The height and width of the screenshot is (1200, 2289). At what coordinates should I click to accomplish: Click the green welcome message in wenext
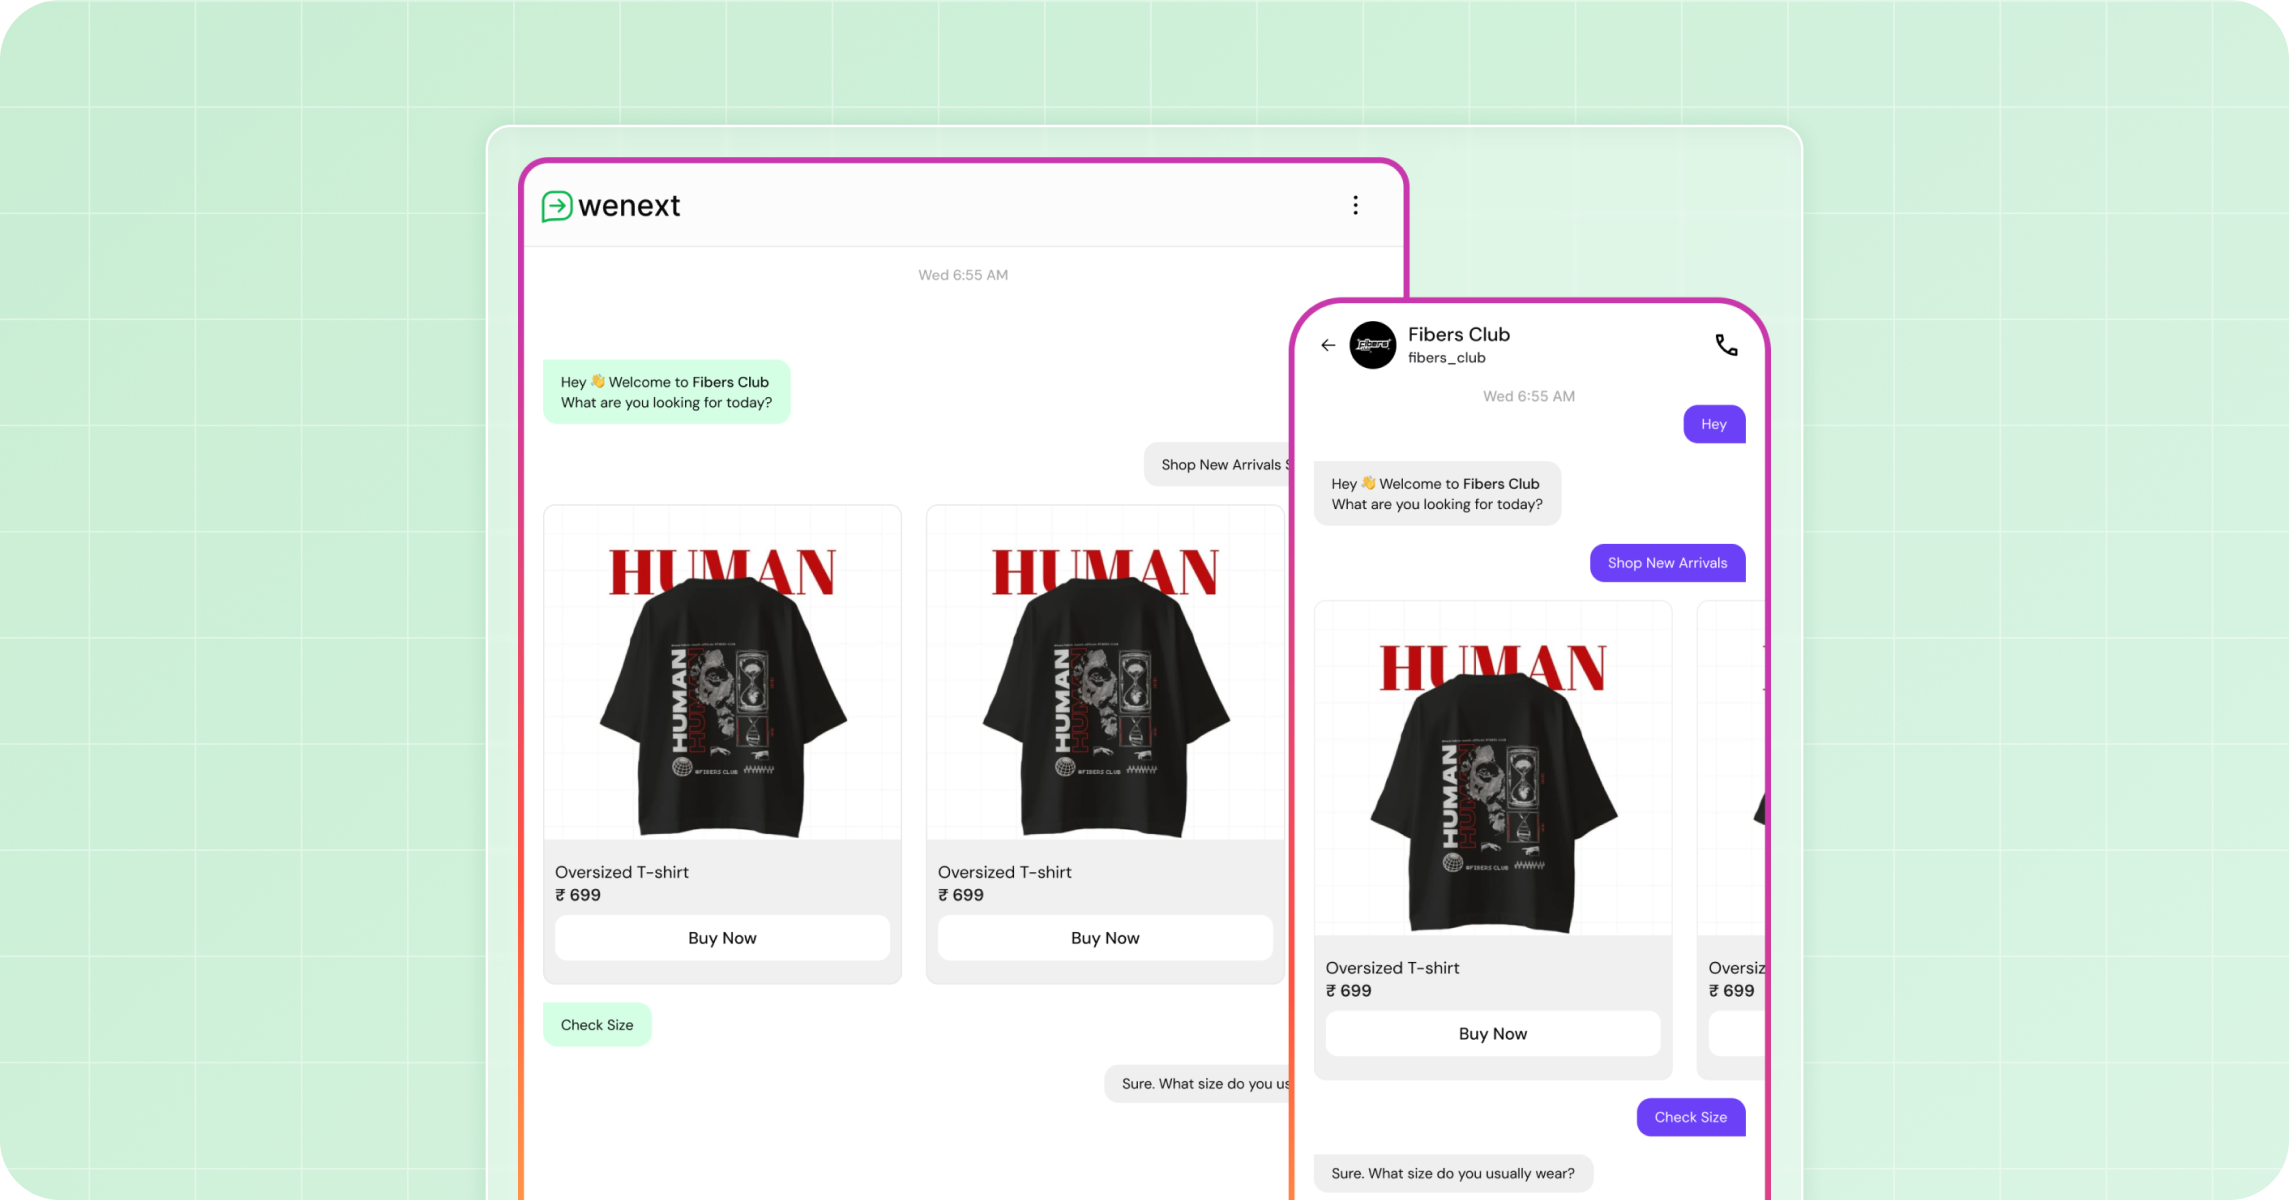pos(667,392)
